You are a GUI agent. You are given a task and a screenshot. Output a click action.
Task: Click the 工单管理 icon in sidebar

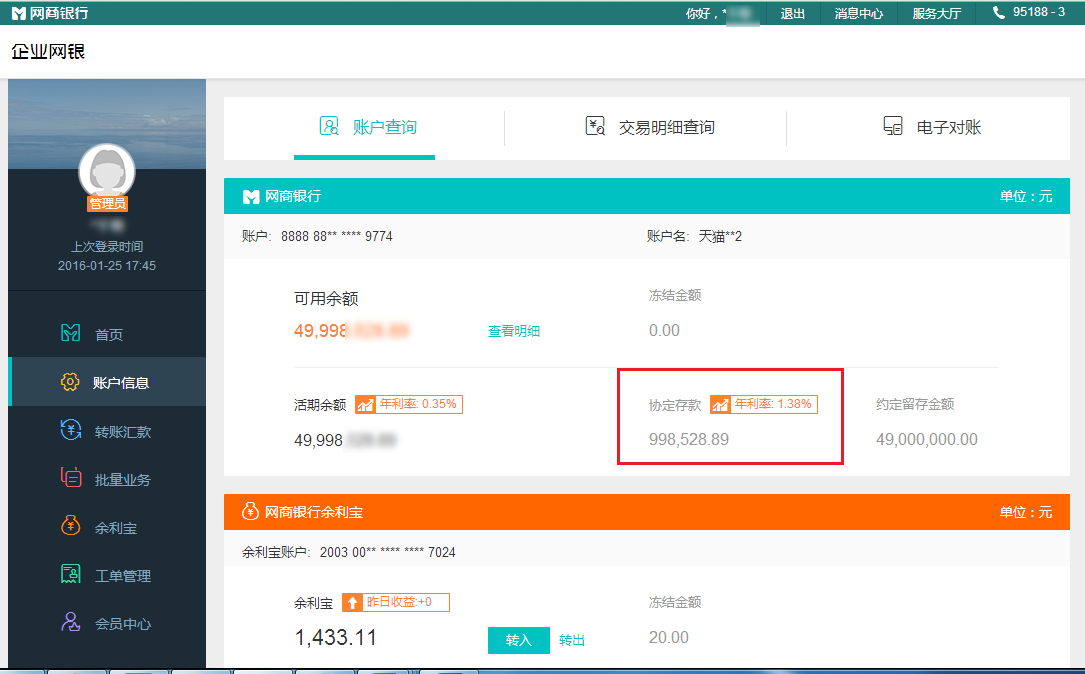(71, 574)
